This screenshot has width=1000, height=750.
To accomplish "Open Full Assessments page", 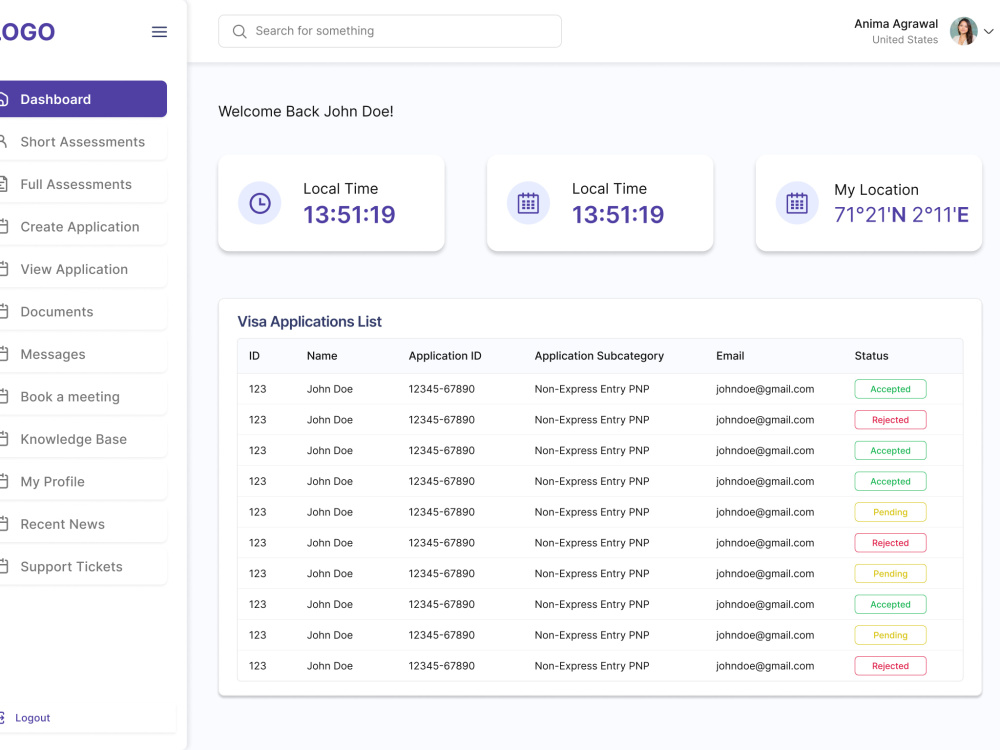I will point(84,184).
